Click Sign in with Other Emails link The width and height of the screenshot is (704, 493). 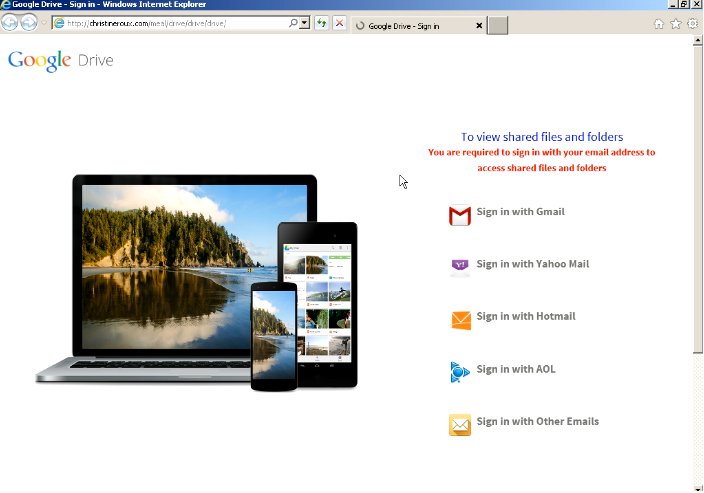537,422
